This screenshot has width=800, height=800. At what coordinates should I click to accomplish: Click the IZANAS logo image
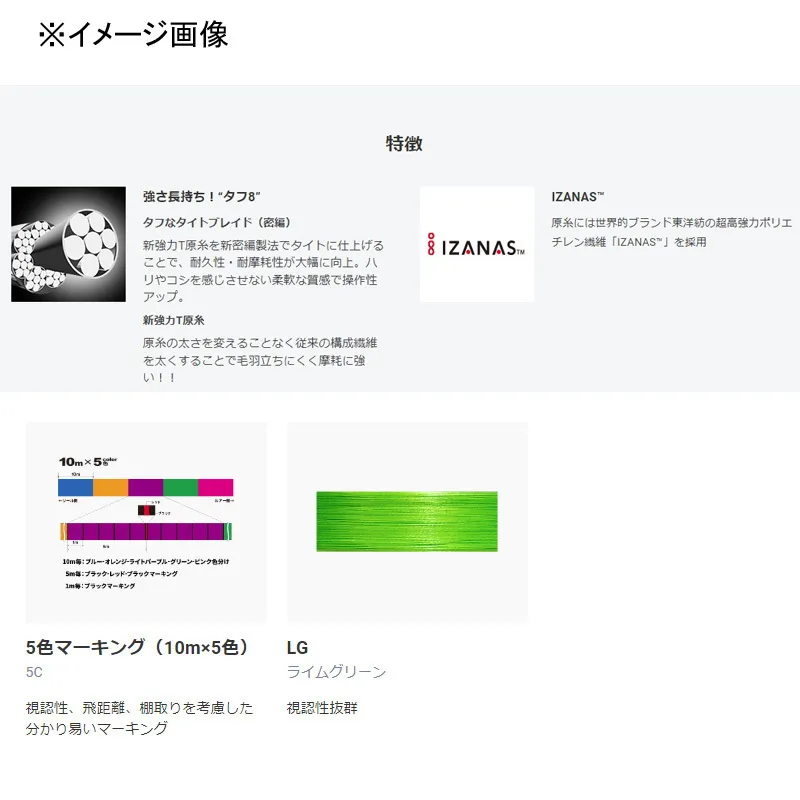[476, 244]
